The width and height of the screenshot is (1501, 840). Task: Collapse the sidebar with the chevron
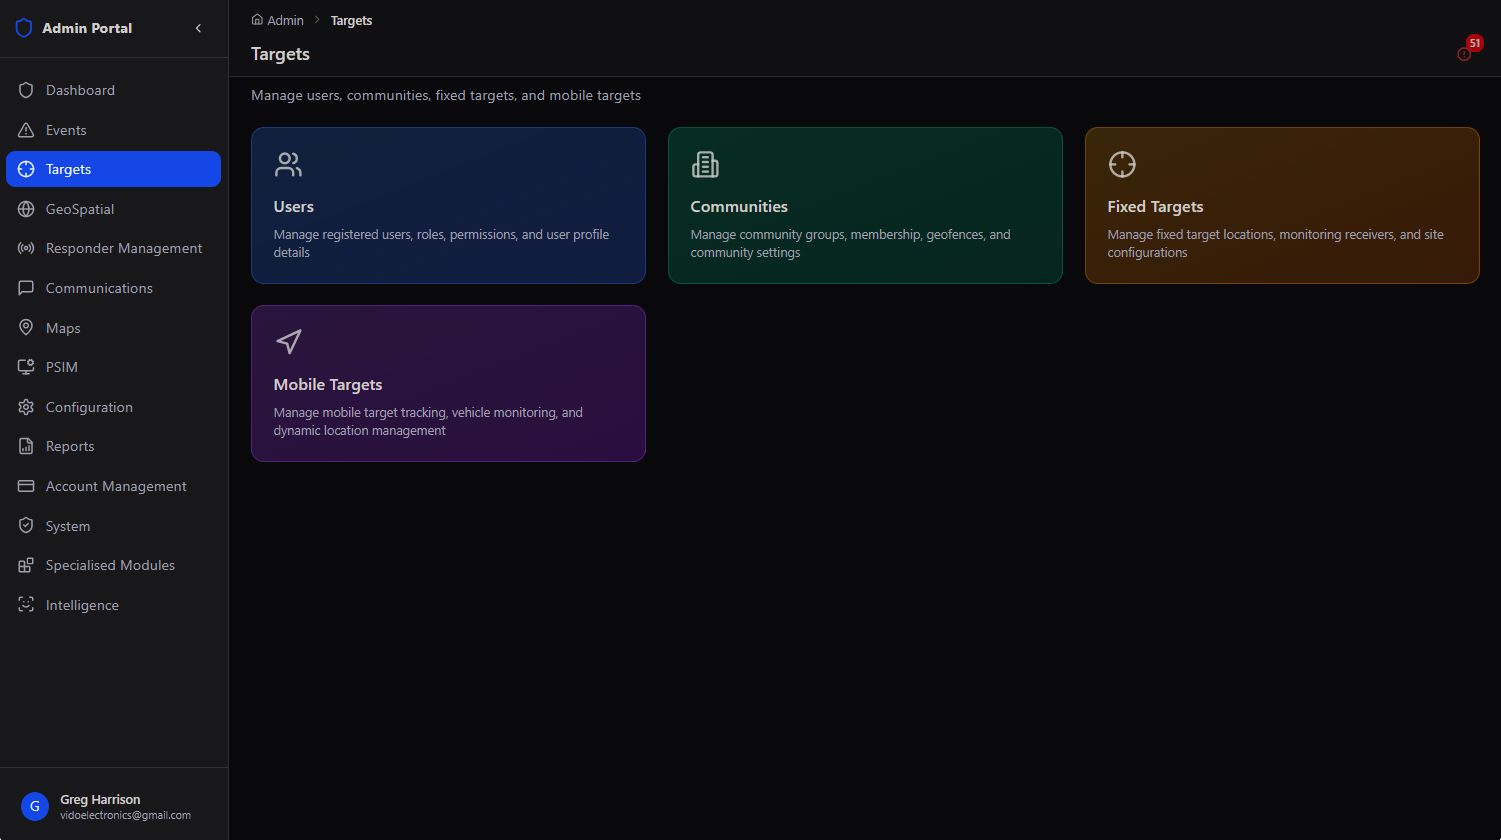point(198,28)
